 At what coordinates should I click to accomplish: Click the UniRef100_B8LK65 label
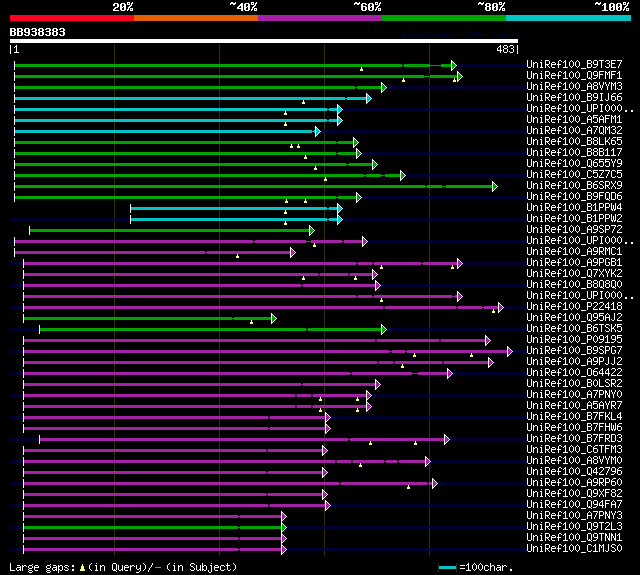click(574, 142)
